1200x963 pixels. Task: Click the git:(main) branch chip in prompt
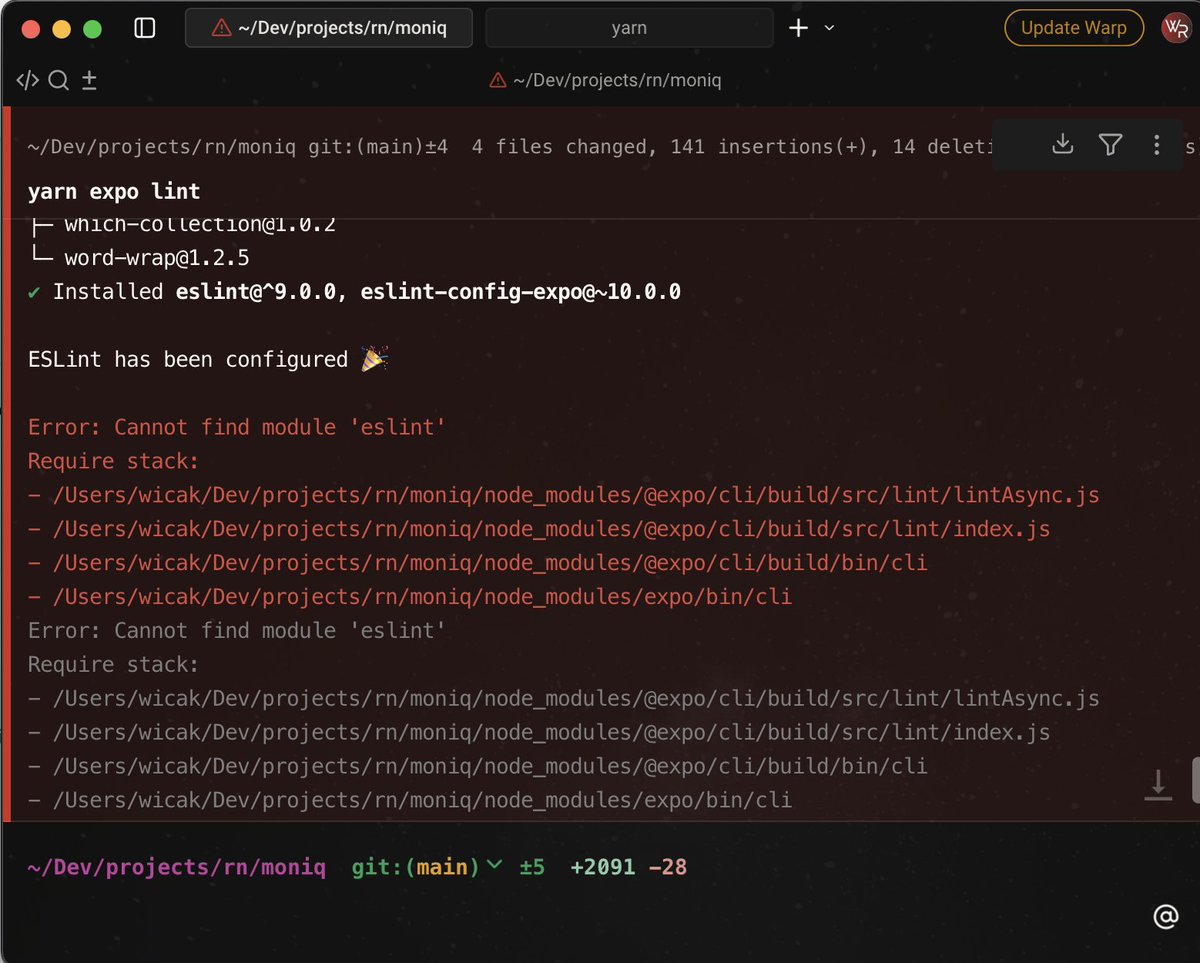tap(416, 867)
